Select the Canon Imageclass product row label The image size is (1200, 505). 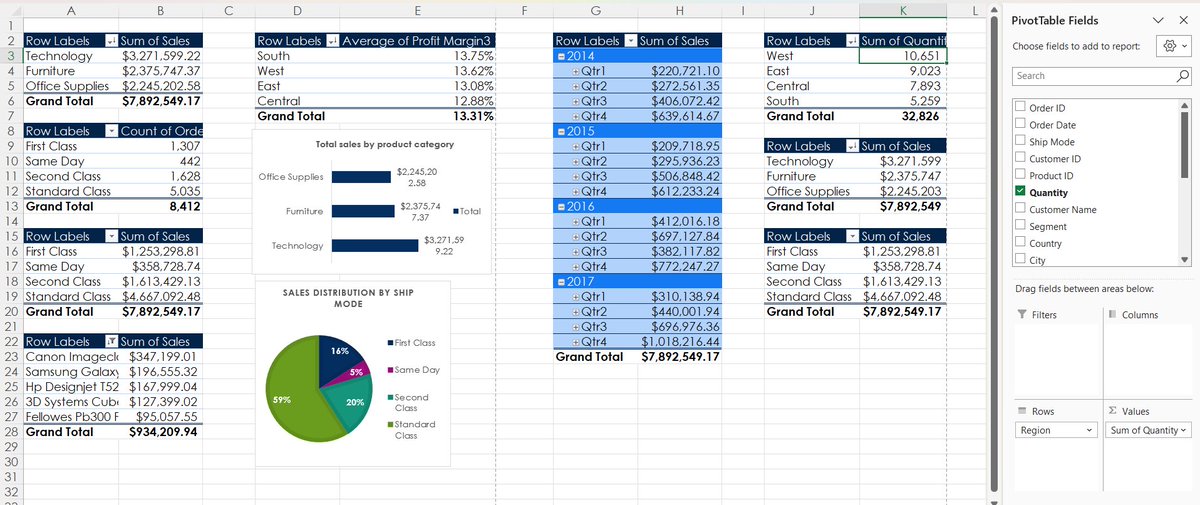click(x=70, y=356)
